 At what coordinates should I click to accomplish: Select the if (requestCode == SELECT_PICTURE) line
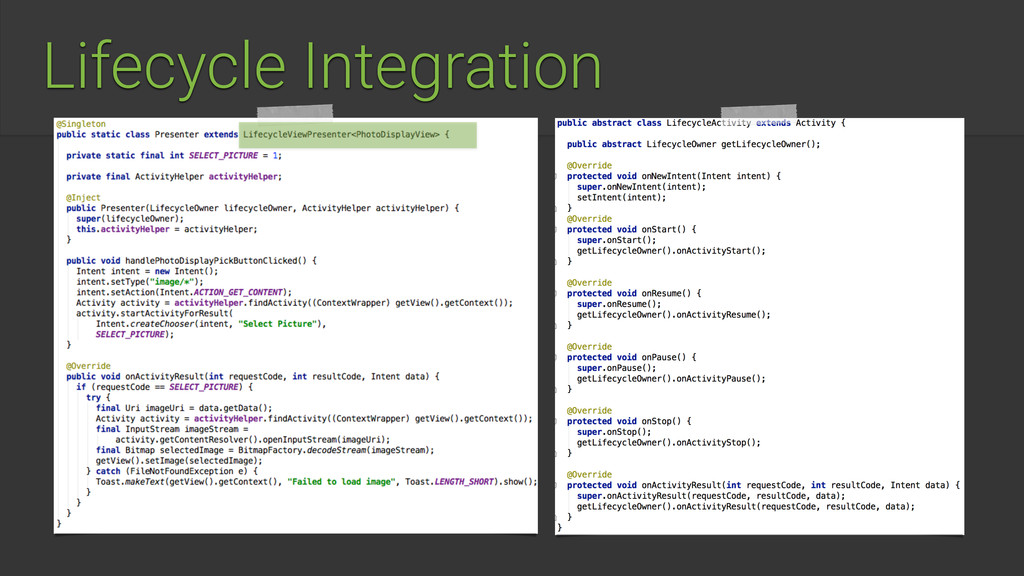coord(164,387)
